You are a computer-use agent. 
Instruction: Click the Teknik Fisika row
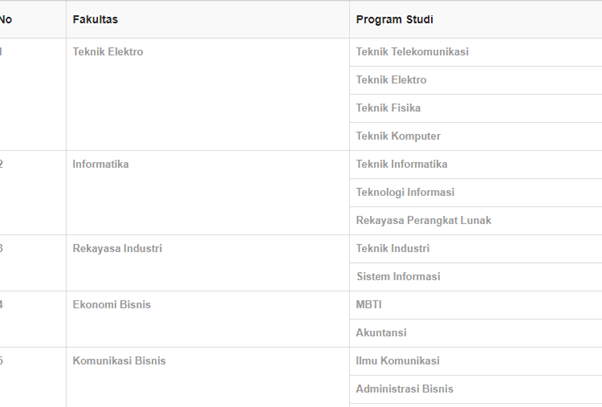tap(476, 108)
